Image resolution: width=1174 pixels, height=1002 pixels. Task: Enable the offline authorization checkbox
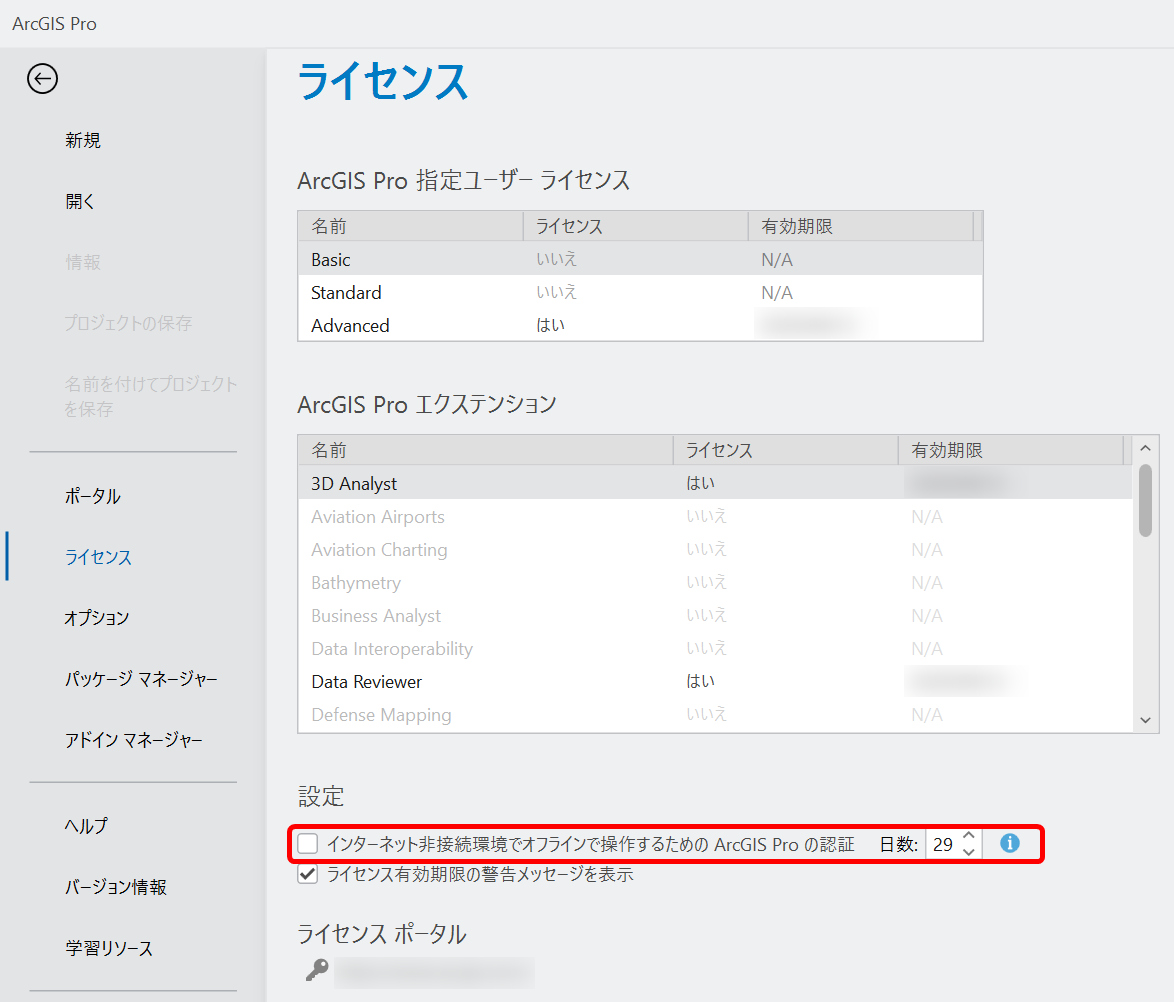[308, 844]
